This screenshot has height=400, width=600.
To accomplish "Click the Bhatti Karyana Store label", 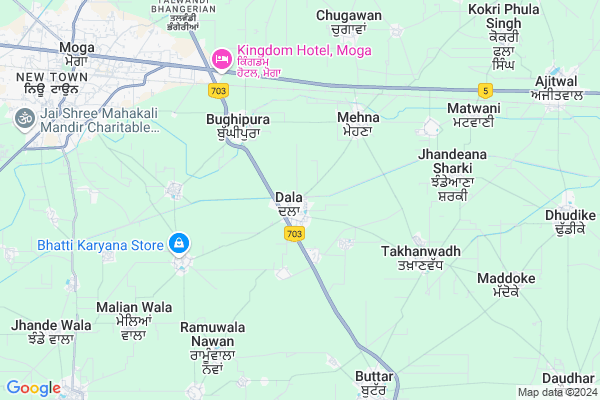I will [x=100, y=245].
